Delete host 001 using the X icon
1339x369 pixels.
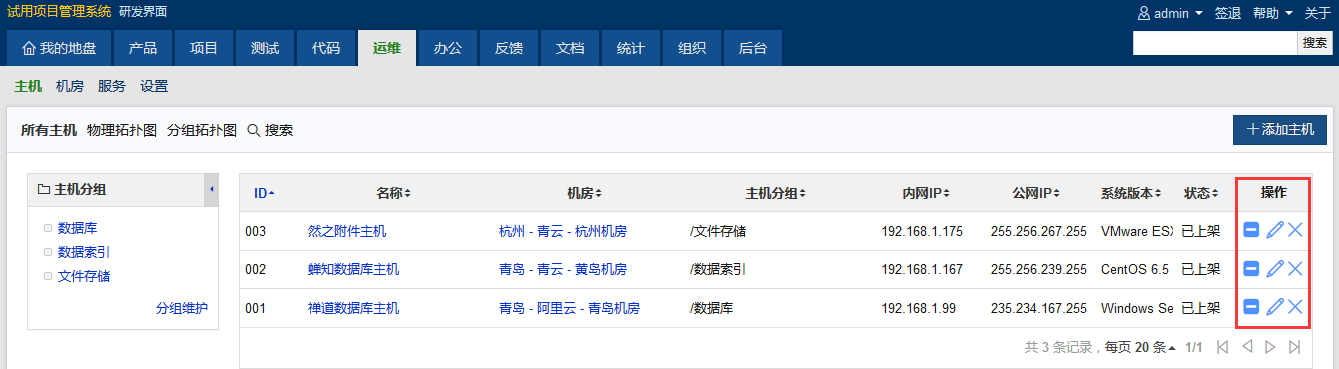[1295, 307]
